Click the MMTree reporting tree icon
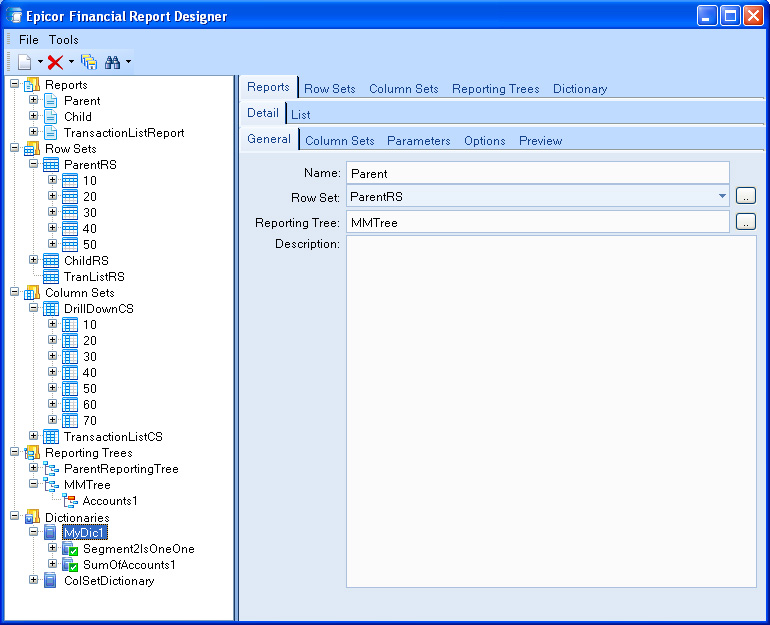The image size is (770, 625). click(x=51, y=485)
